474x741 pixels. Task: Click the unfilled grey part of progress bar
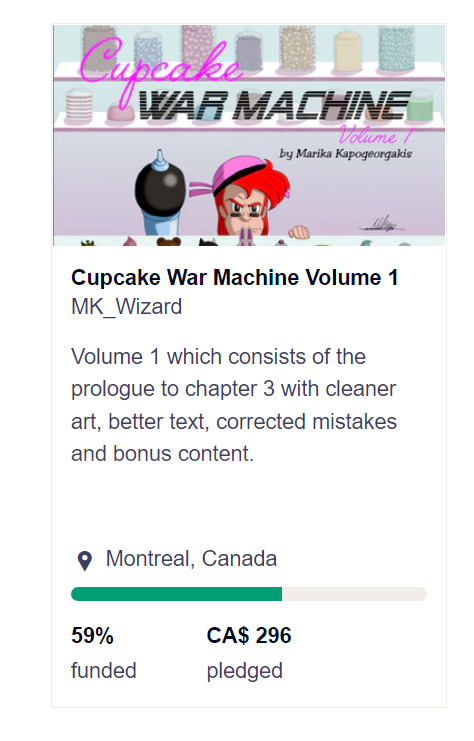tap(354, 594)
